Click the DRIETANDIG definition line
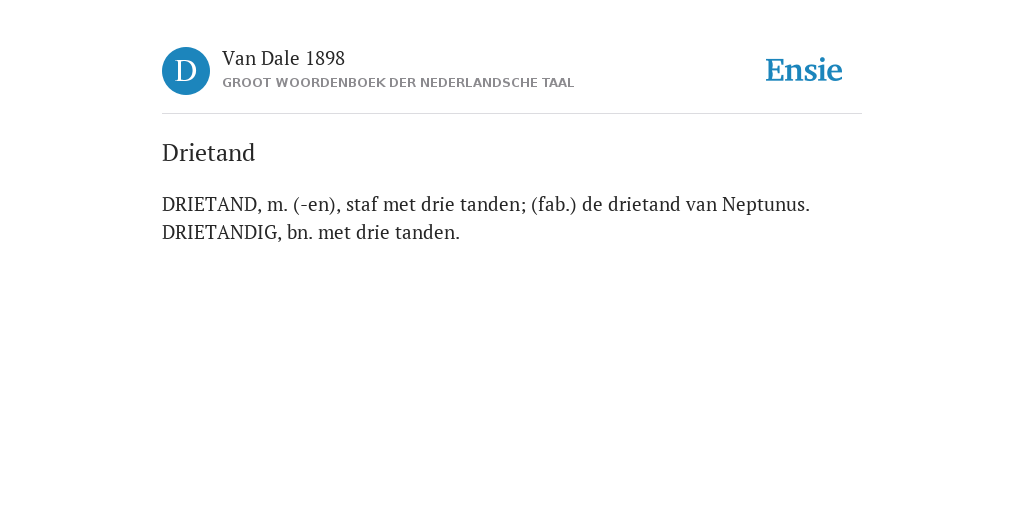This screenshot has height=512, width=1024. click(x=311, y=232)
